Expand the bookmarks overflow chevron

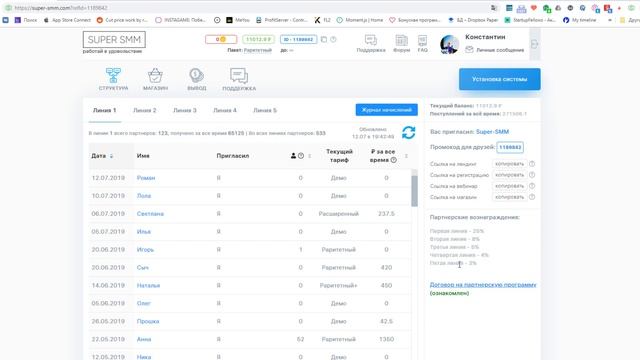(610, 20)
